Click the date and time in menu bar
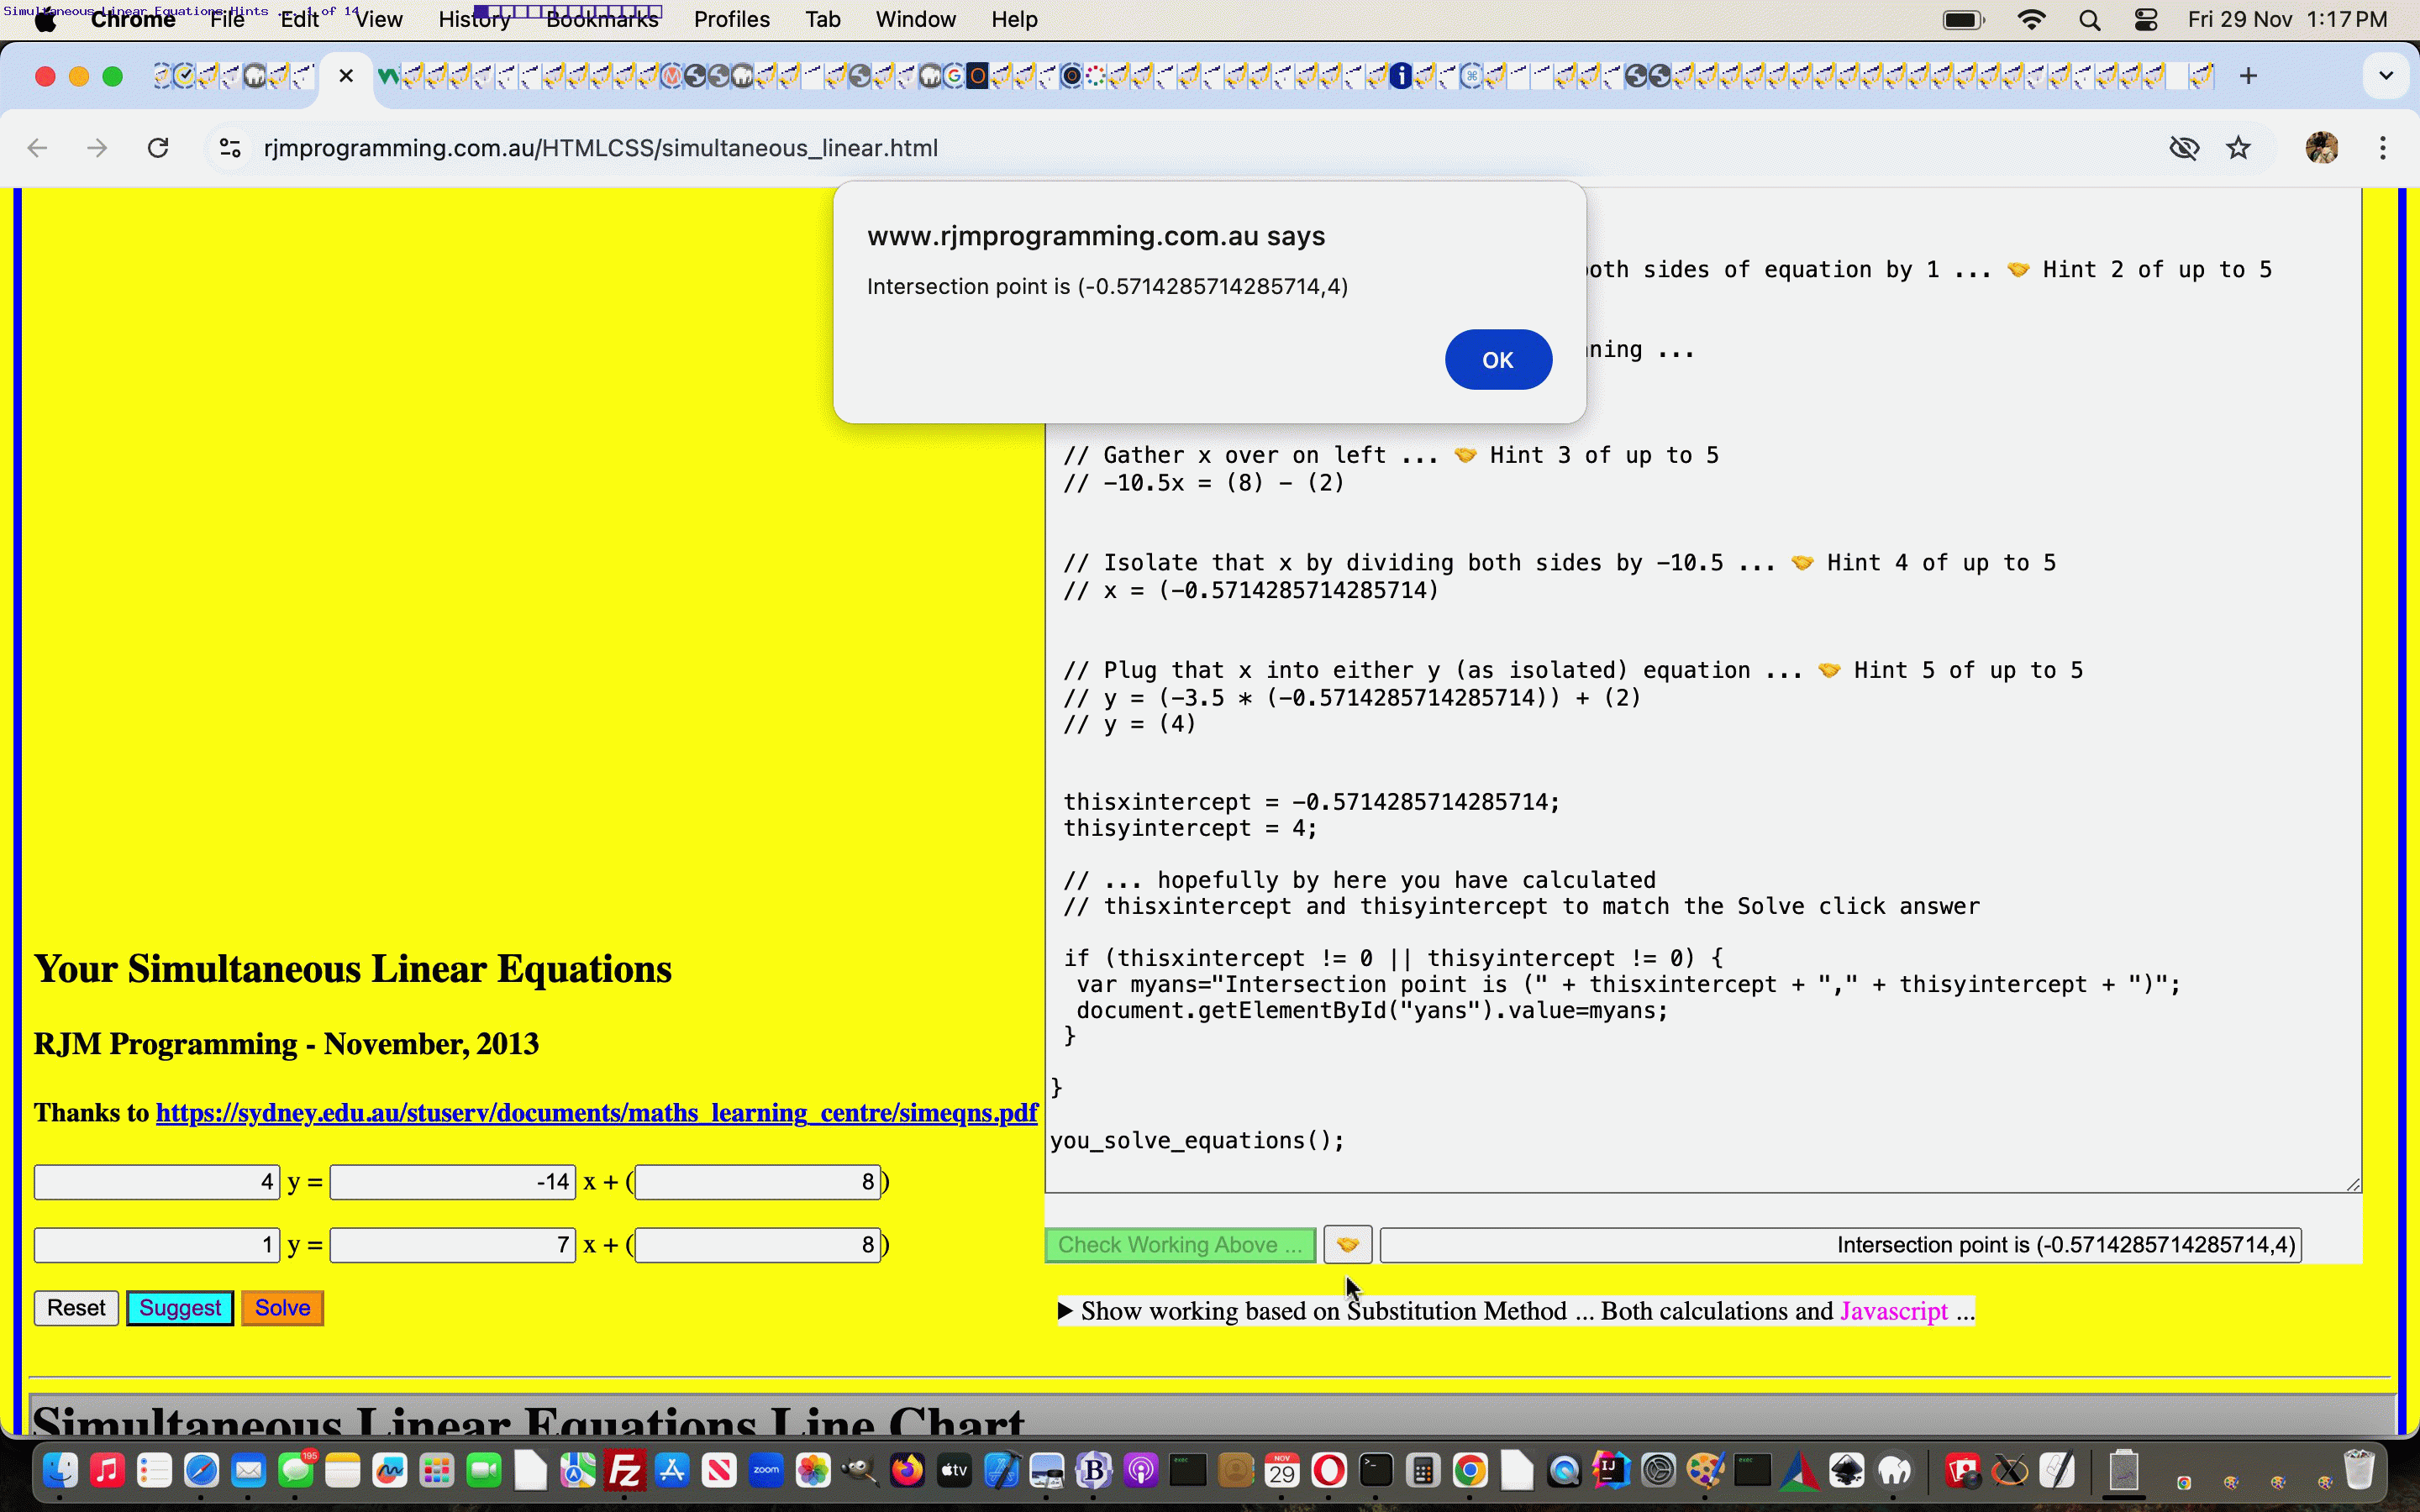 (2287, 19)
